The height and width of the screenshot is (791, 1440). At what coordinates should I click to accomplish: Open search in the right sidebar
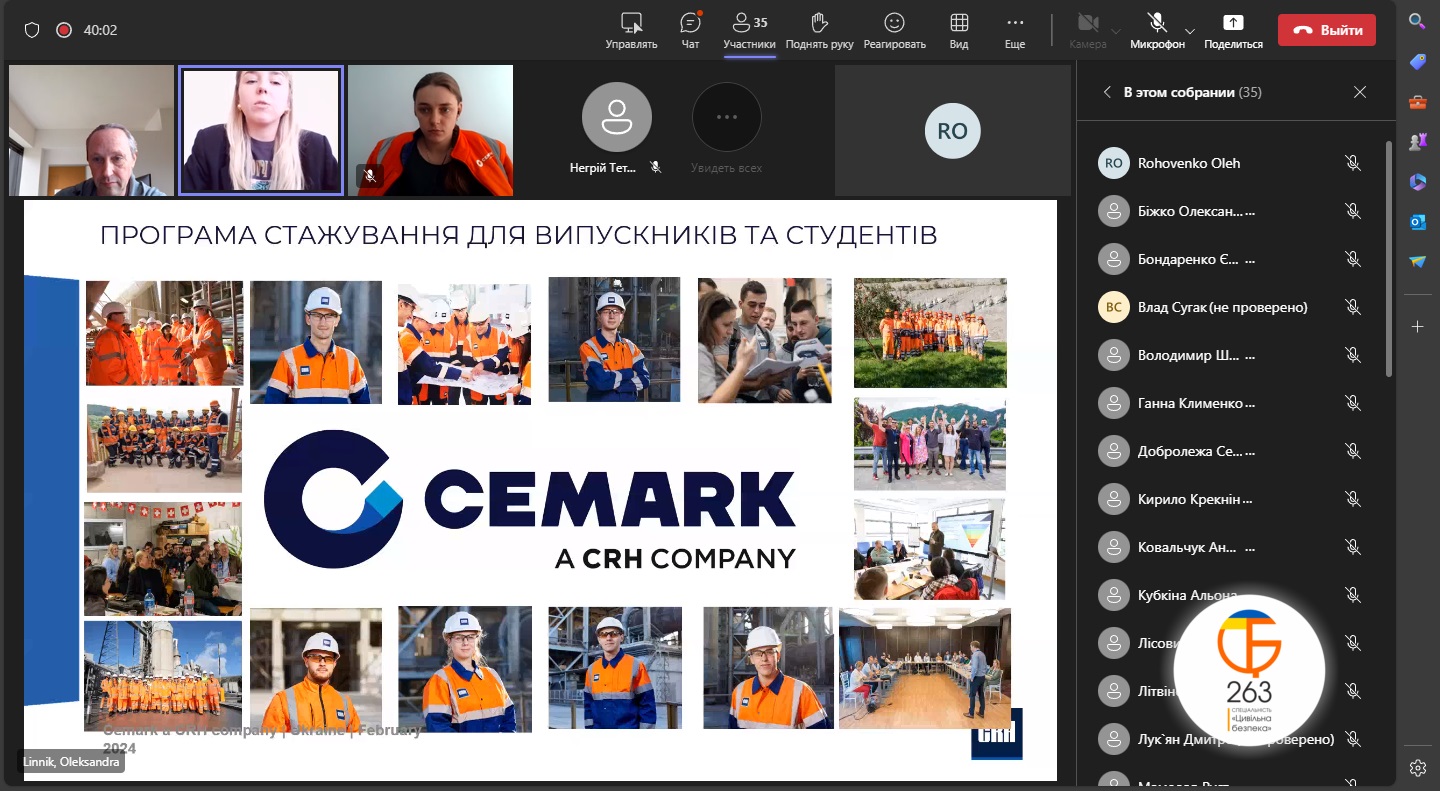coord(1417,21)
